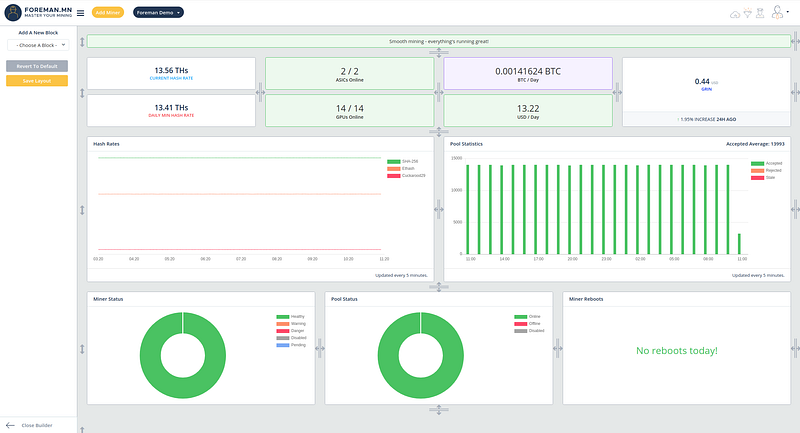The height and width of the screenshot is (433, 800).
Task: Open the Choose A Block dropdown
Action: pos(37,45)
